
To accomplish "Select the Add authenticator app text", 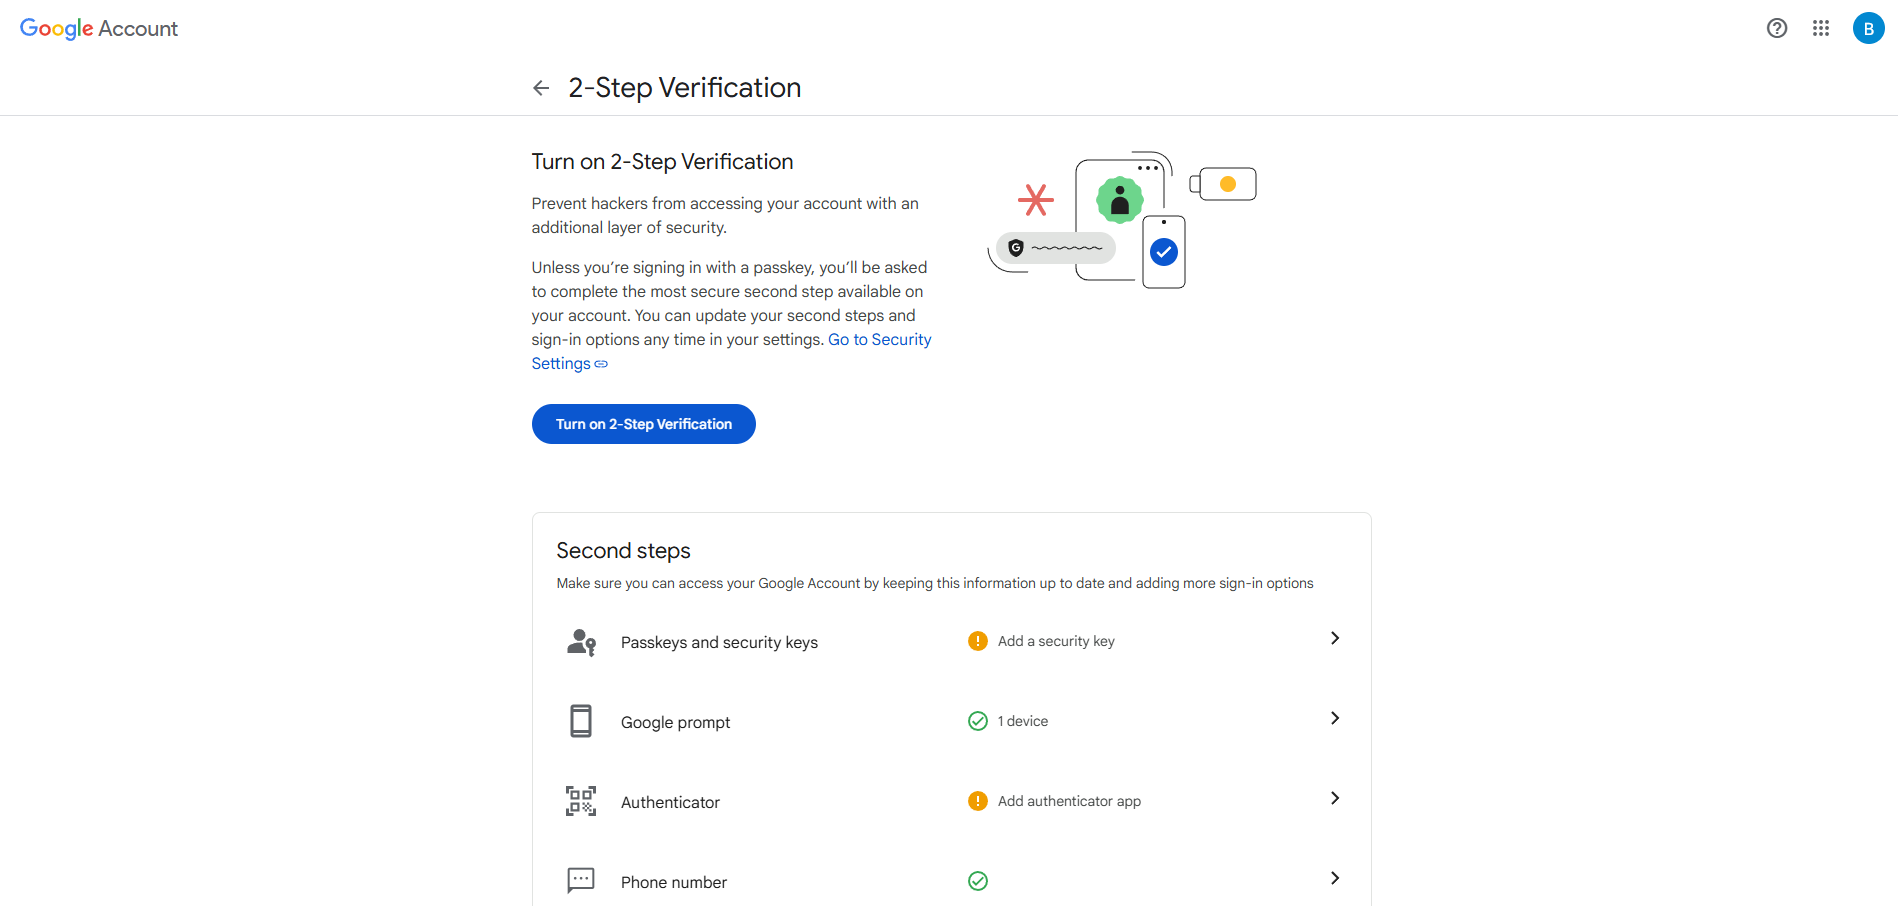I will 1068,801.
